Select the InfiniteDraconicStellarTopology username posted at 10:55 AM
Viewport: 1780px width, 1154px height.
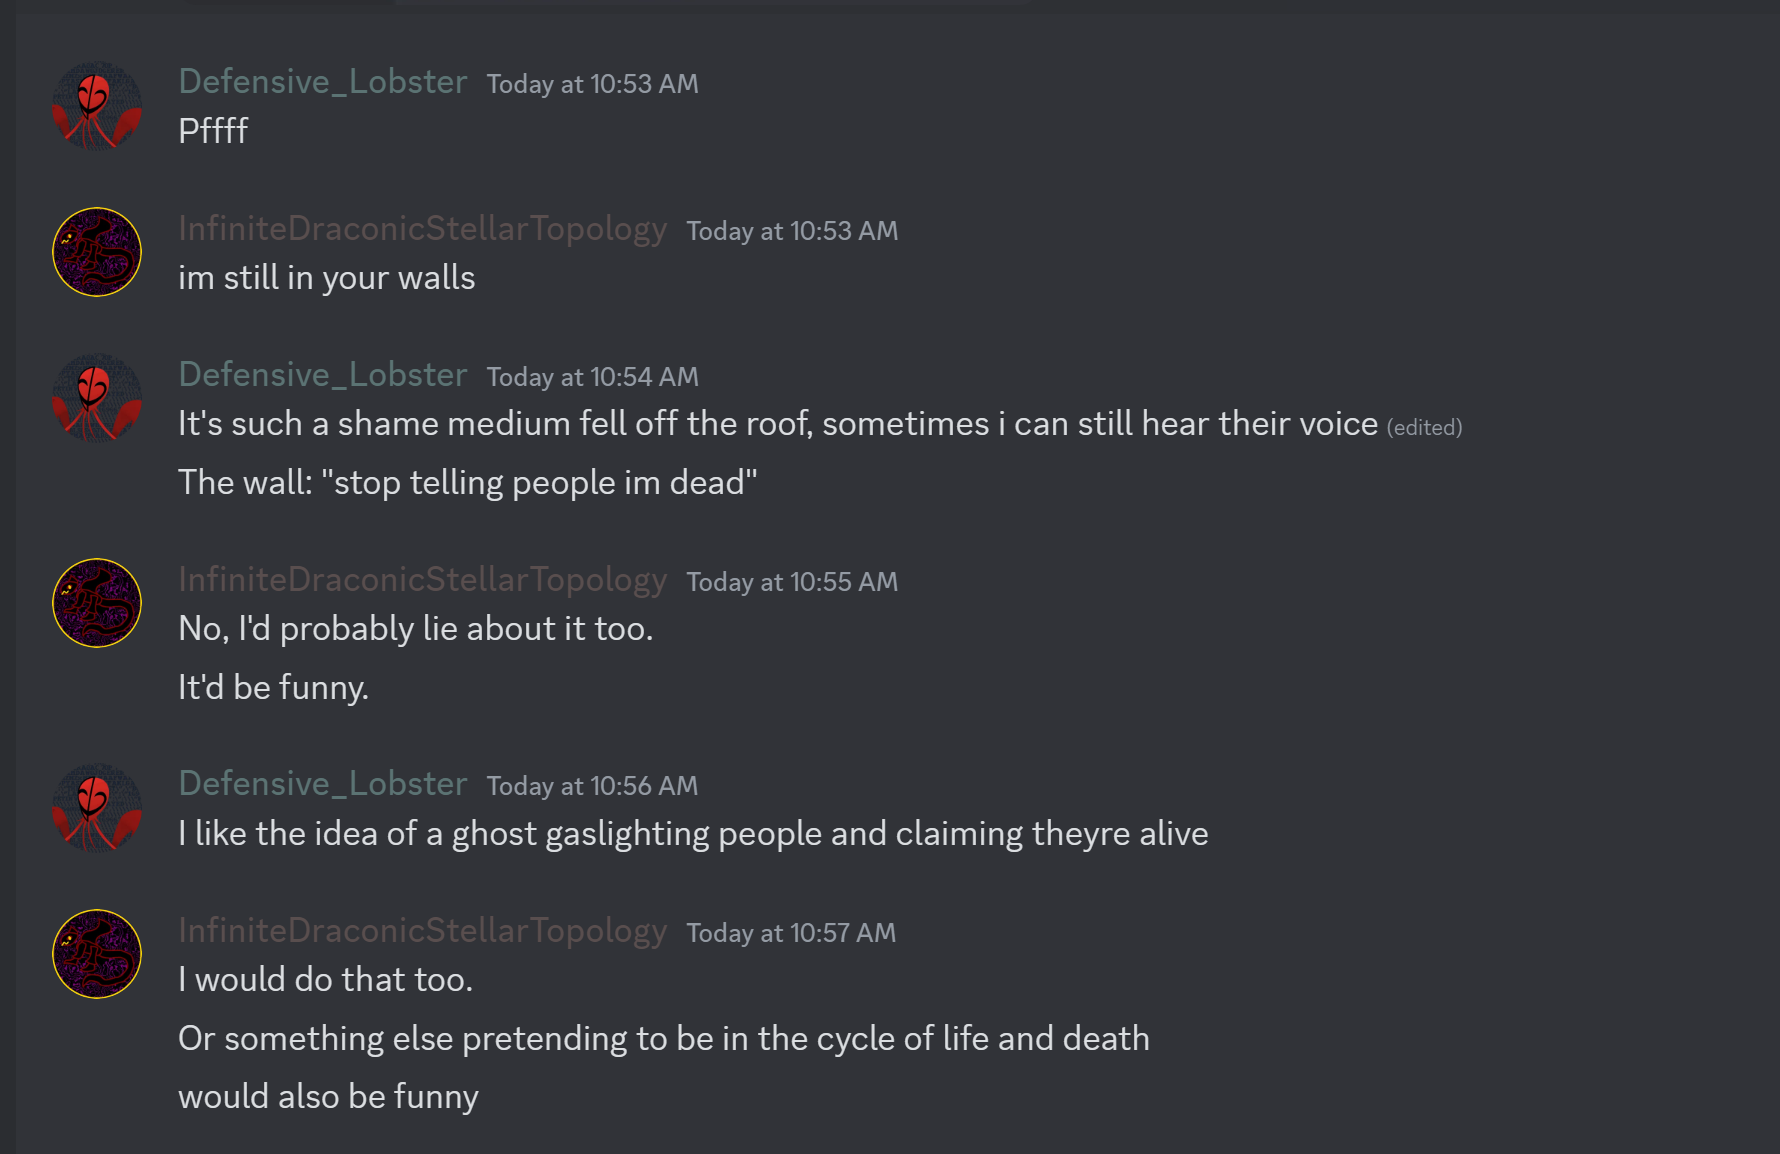point(422,580)
